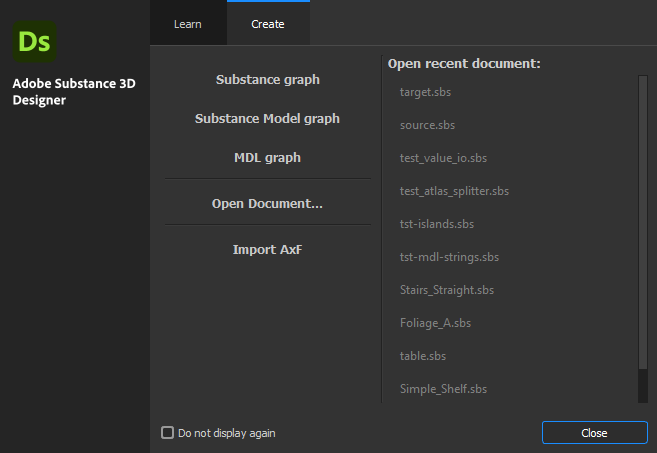Click Open Document...

pyautogui.click(x=268, y=204)
